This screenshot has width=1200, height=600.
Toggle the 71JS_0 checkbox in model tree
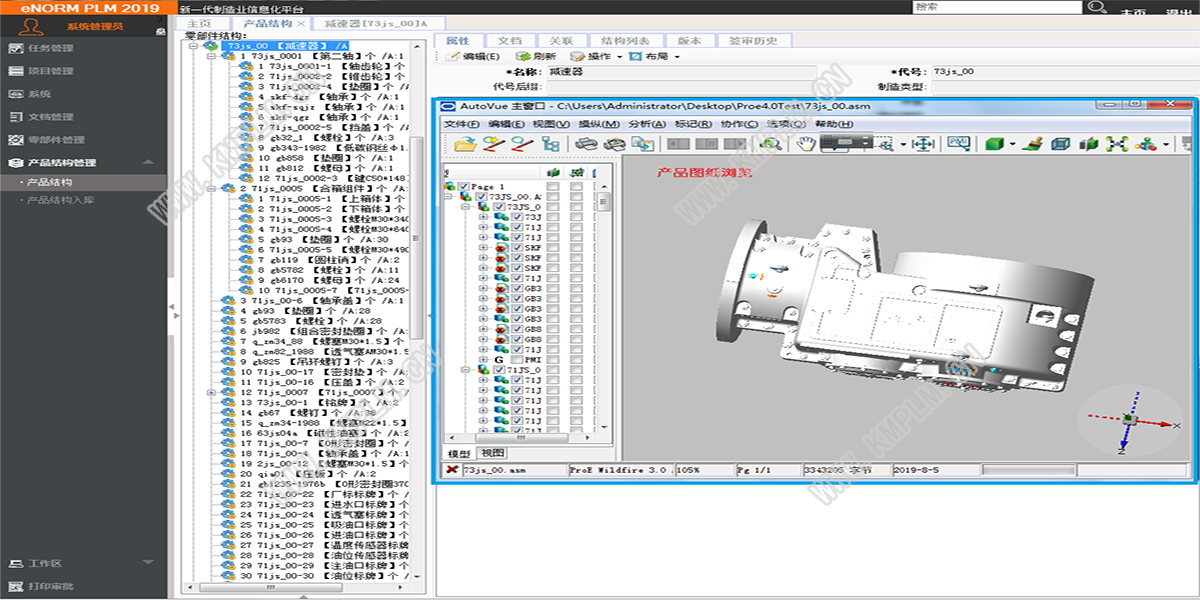click(x=499, y=370)
